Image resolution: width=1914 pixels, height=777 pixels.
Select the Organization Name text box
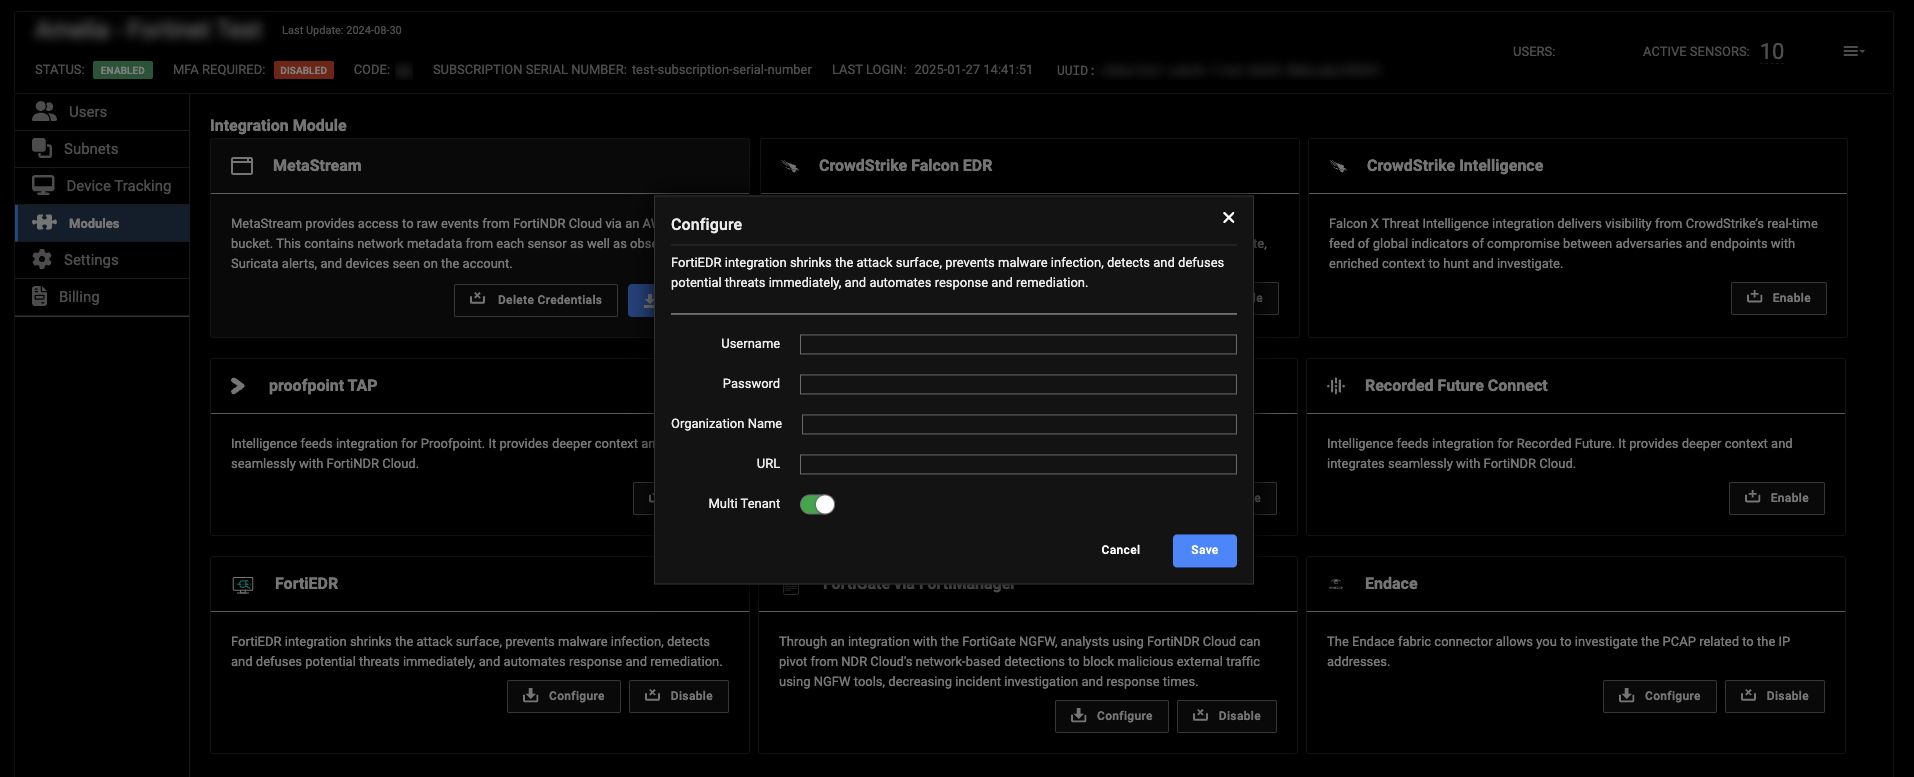click(x=1018, y=424)
